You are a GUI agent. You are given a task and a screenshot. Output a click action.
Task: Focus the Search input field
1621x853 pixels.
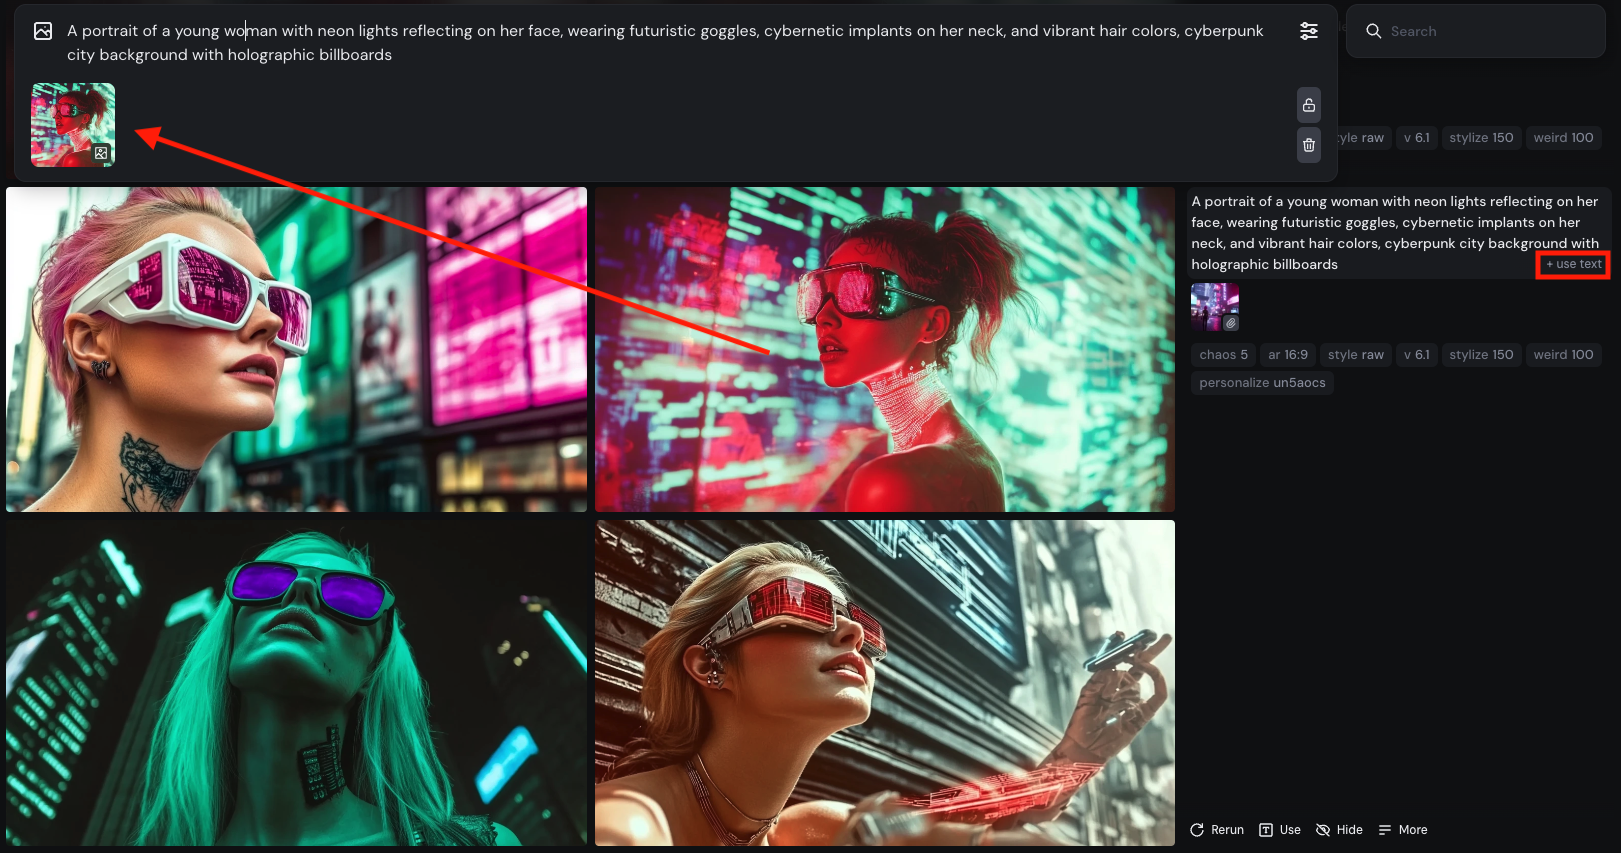pos(1475,31)
